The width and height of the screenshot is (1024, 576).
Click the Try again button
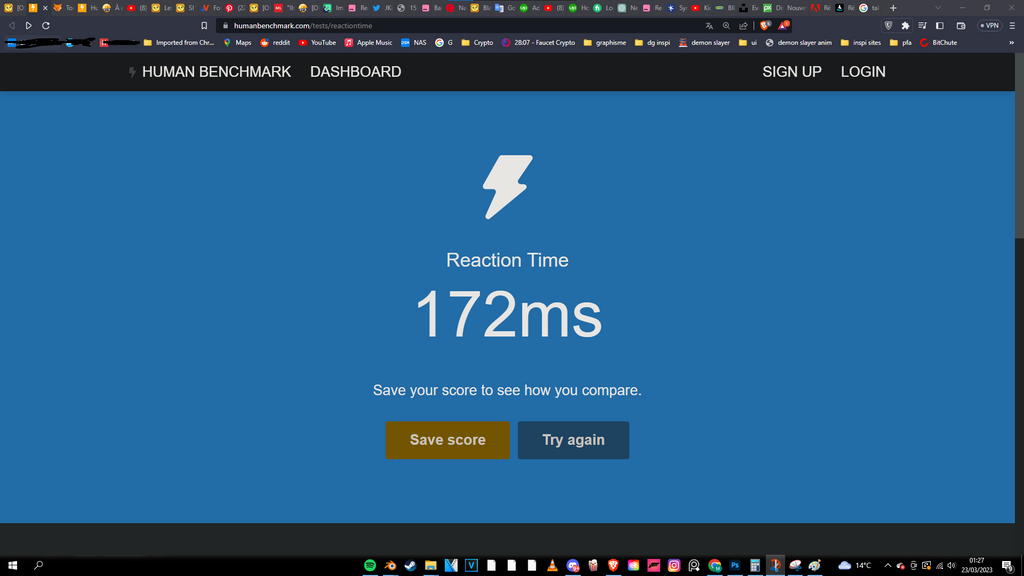pyautogui.click(x=573, y=440)
